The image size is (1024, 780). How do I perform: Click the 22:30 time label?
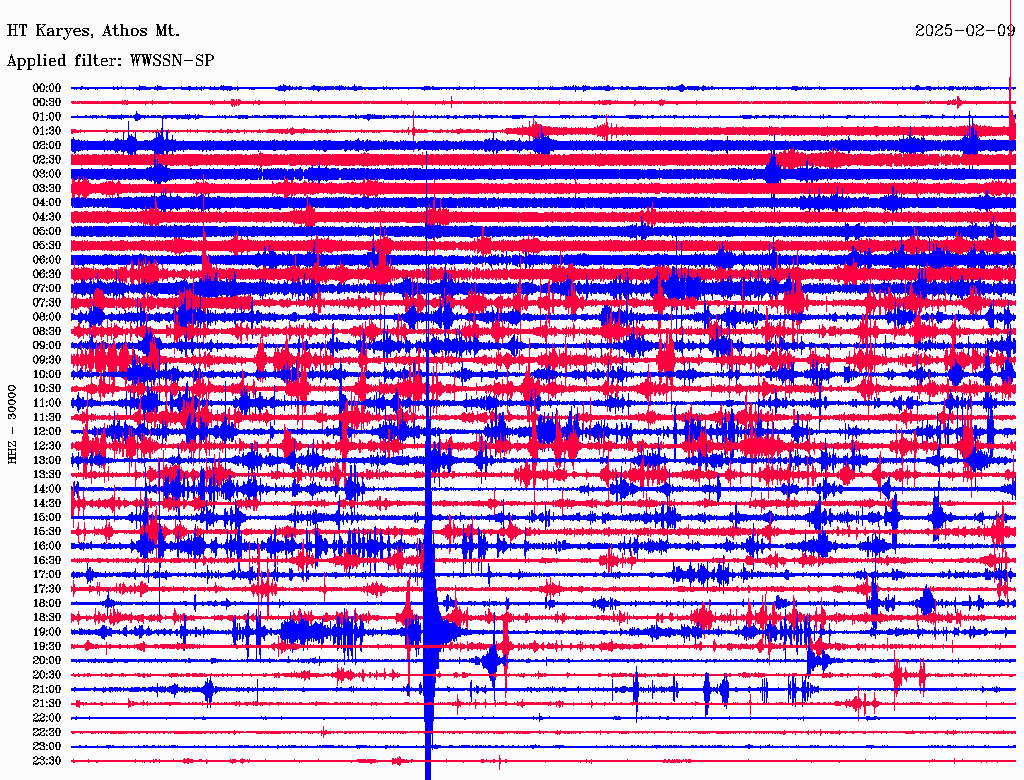click(47, 732)
